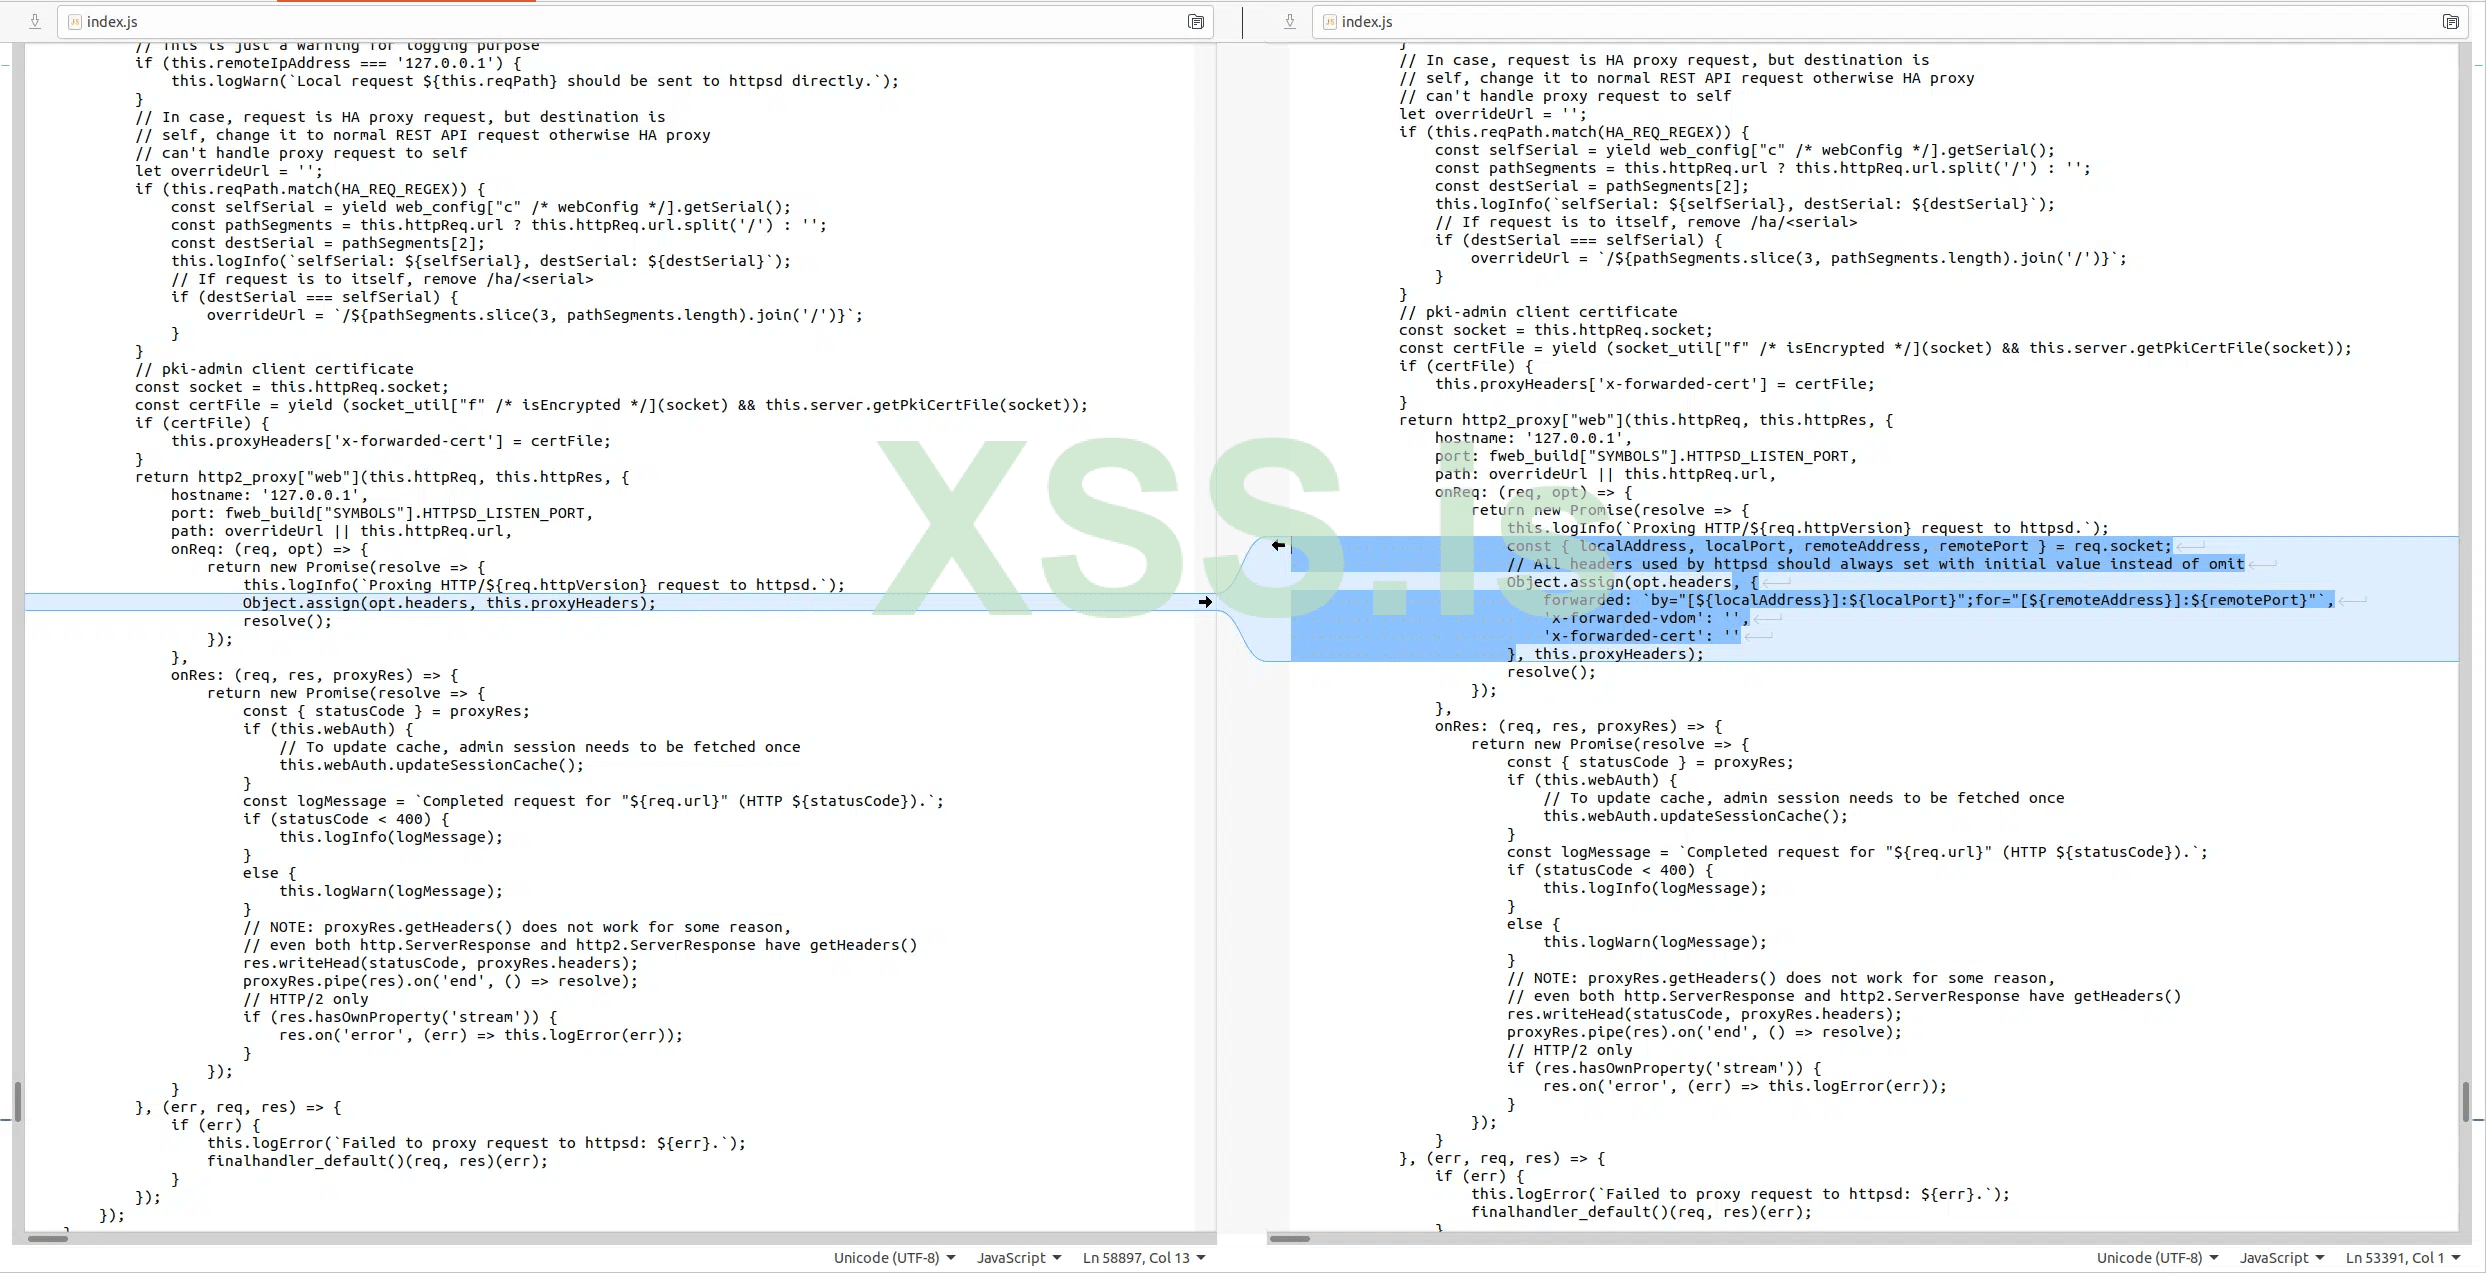Push right change to left arrow
The image size is (2486, 1273).
coord(1278,546)
